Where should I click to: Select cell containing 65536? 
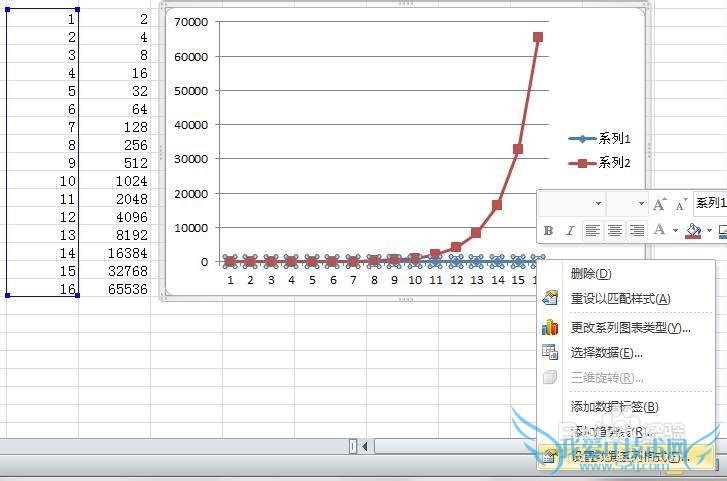pyautogui.click(x=115, y=289)
